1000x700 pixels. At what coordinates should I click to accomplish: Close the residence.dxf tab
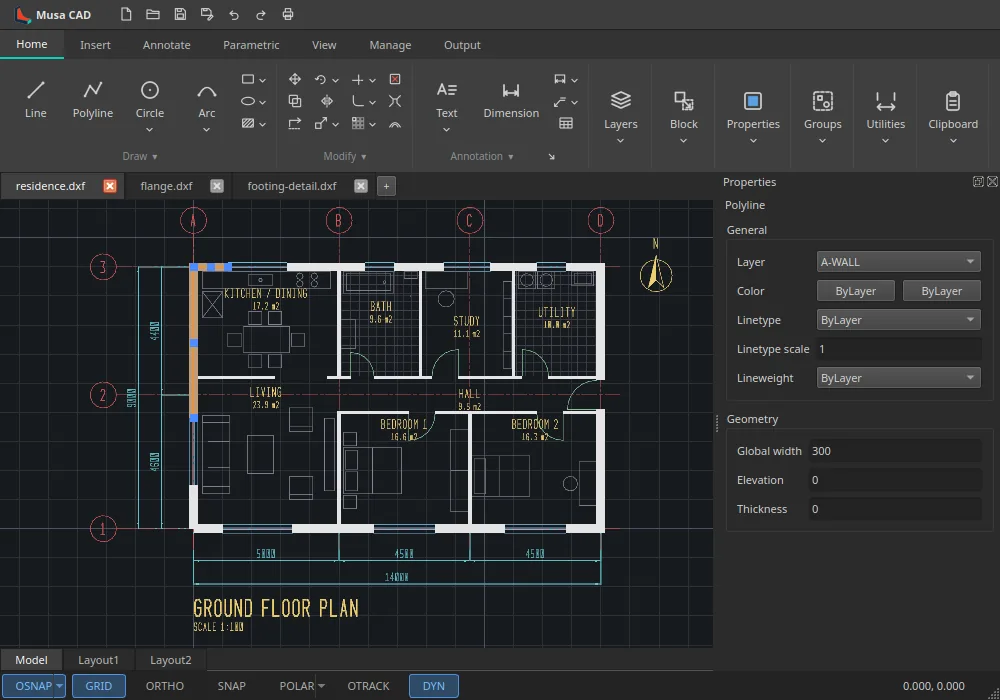point(110,186)
